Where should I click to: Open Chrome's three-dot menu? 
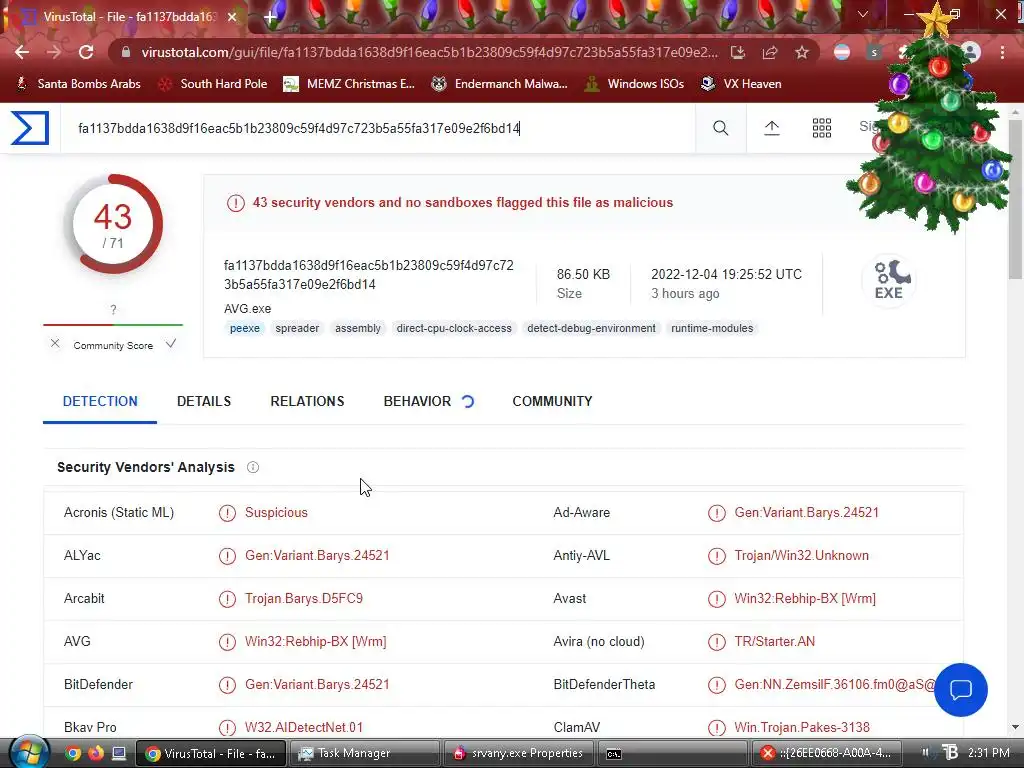tap(1002, 52)
